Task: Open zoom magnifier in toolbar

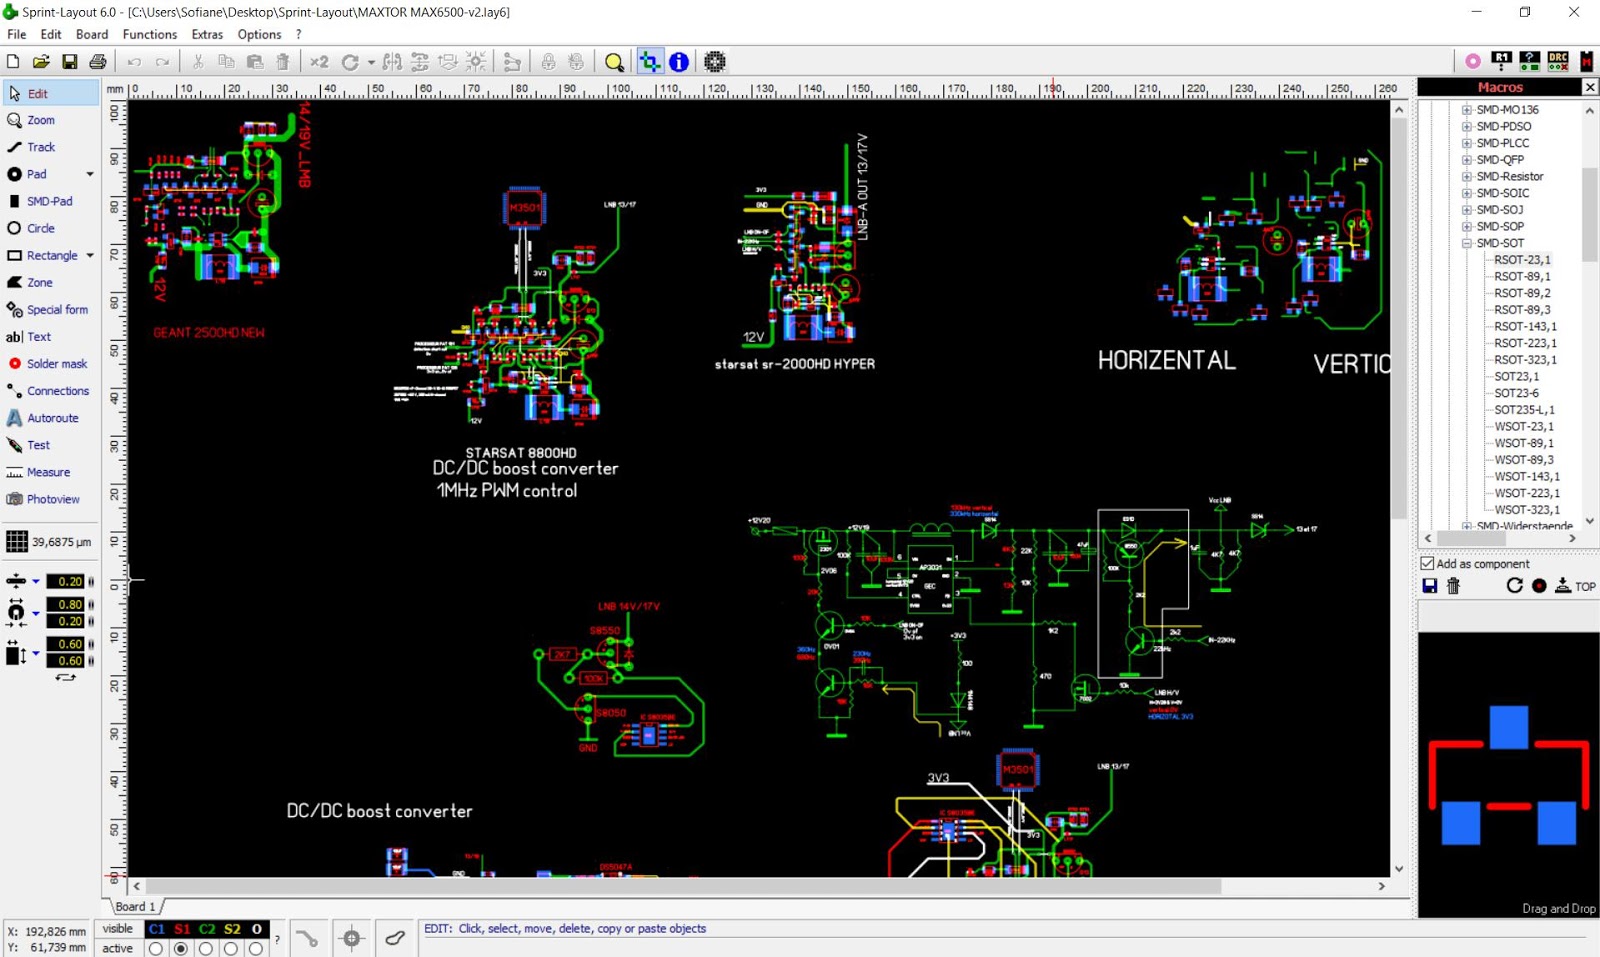Action: (614, 62)
